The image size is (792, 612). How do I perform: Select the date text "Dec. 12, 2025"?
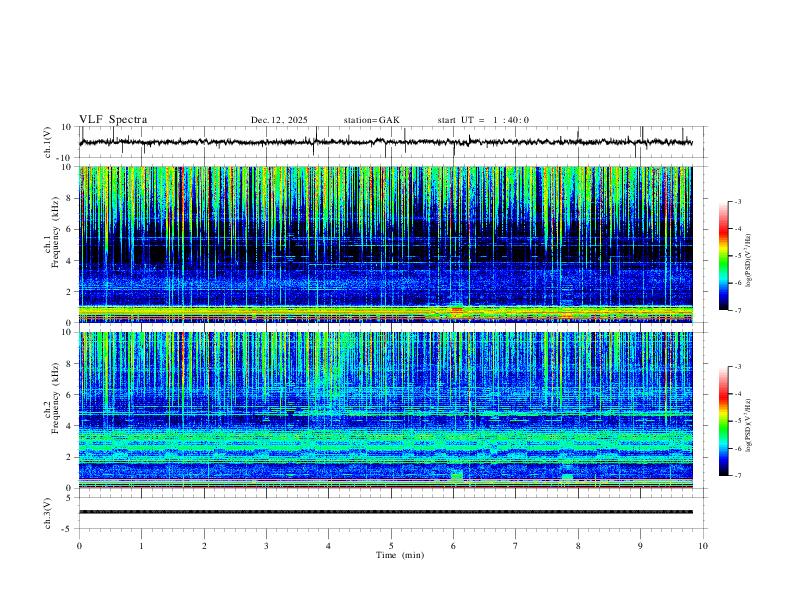[x=279, y=120]
